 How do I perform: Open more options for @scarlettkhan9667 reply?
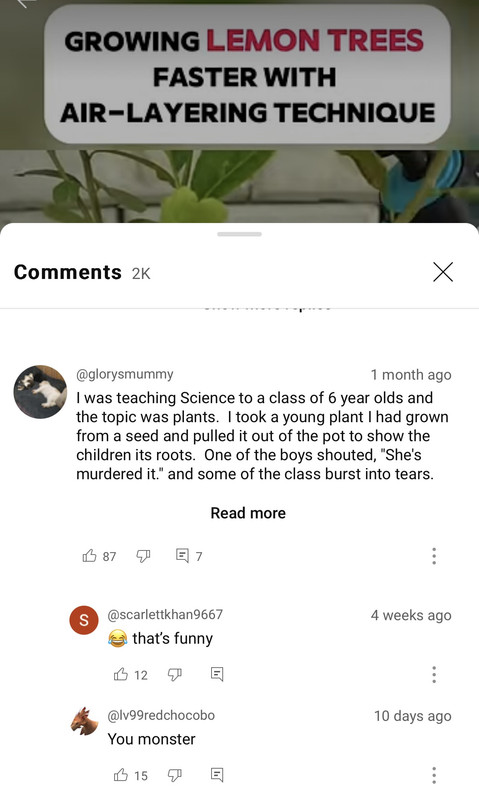click(434, 674)
